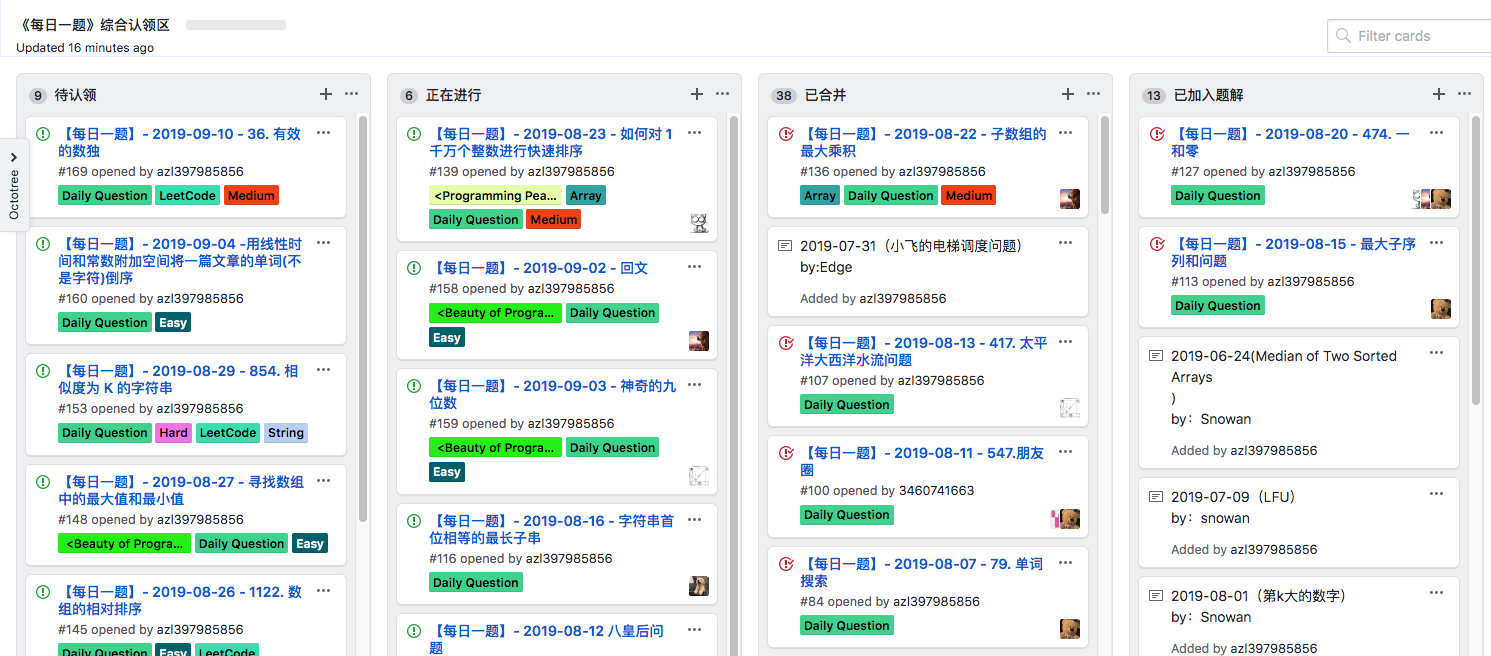
Task: Click open issue icon on card #139
Action: pyautogui.click(x=414, y=133)
